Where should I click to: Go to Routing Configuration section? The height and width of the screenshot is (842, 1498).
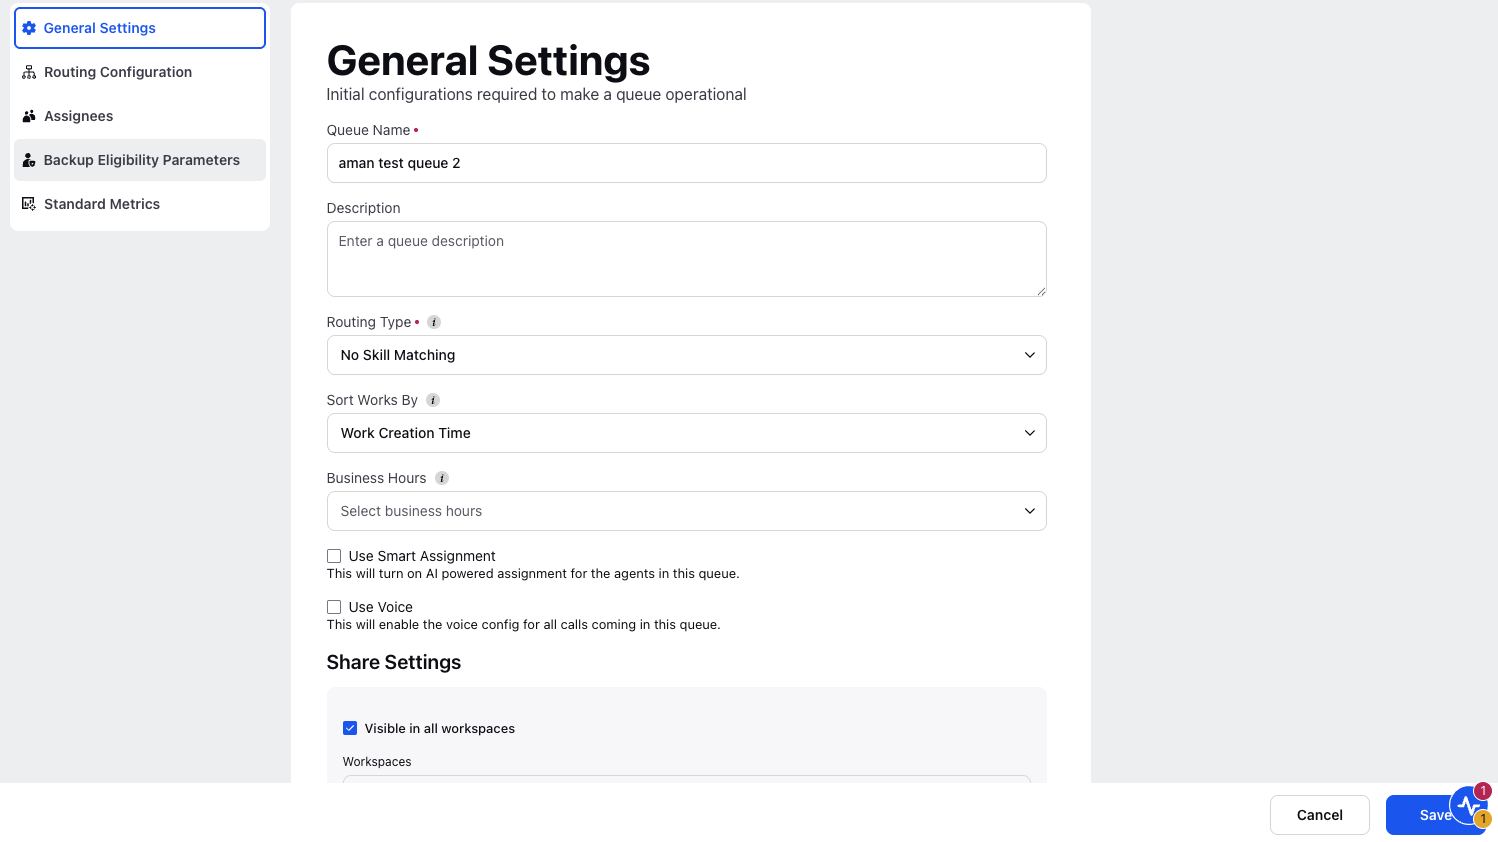pos(140,72)
